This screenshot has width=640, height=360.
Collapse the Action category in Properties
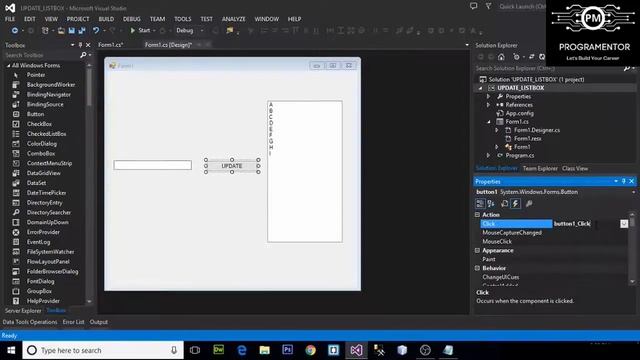pyautogui.click(x=477, y=215)
